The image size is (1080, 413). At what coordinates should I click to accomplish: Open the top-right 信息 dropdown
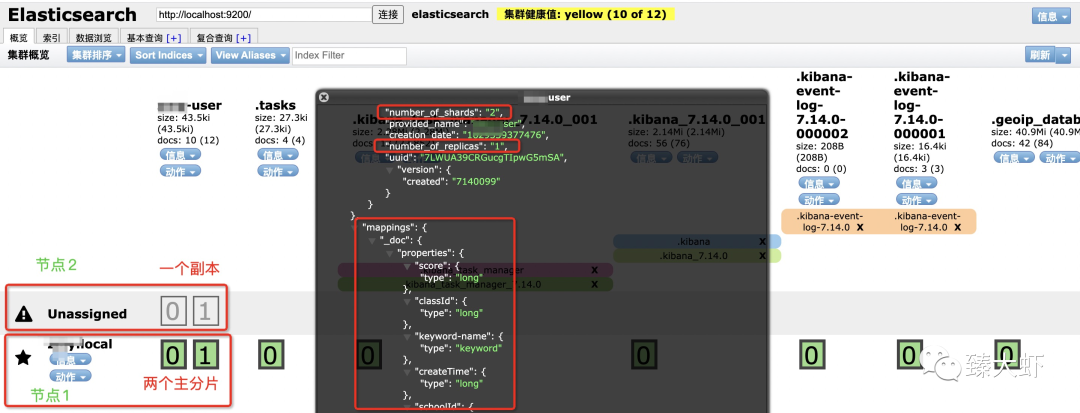pyautogui.click(x=1051, y=17)
